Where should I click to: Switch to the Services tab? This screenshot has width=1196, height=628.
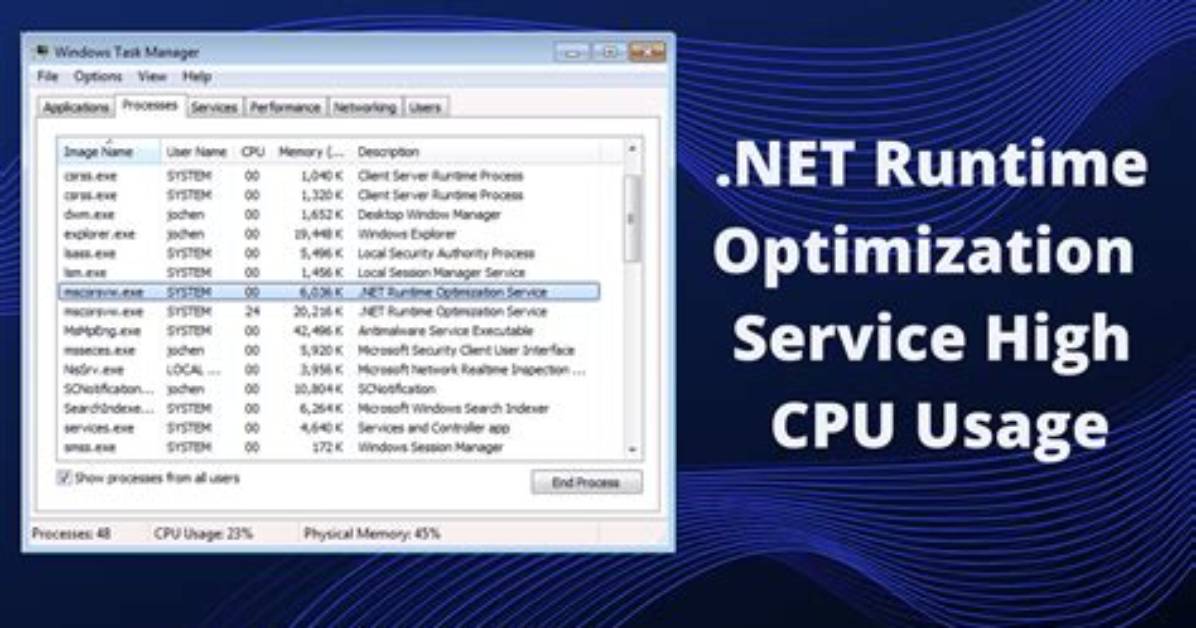coord(214,108)
